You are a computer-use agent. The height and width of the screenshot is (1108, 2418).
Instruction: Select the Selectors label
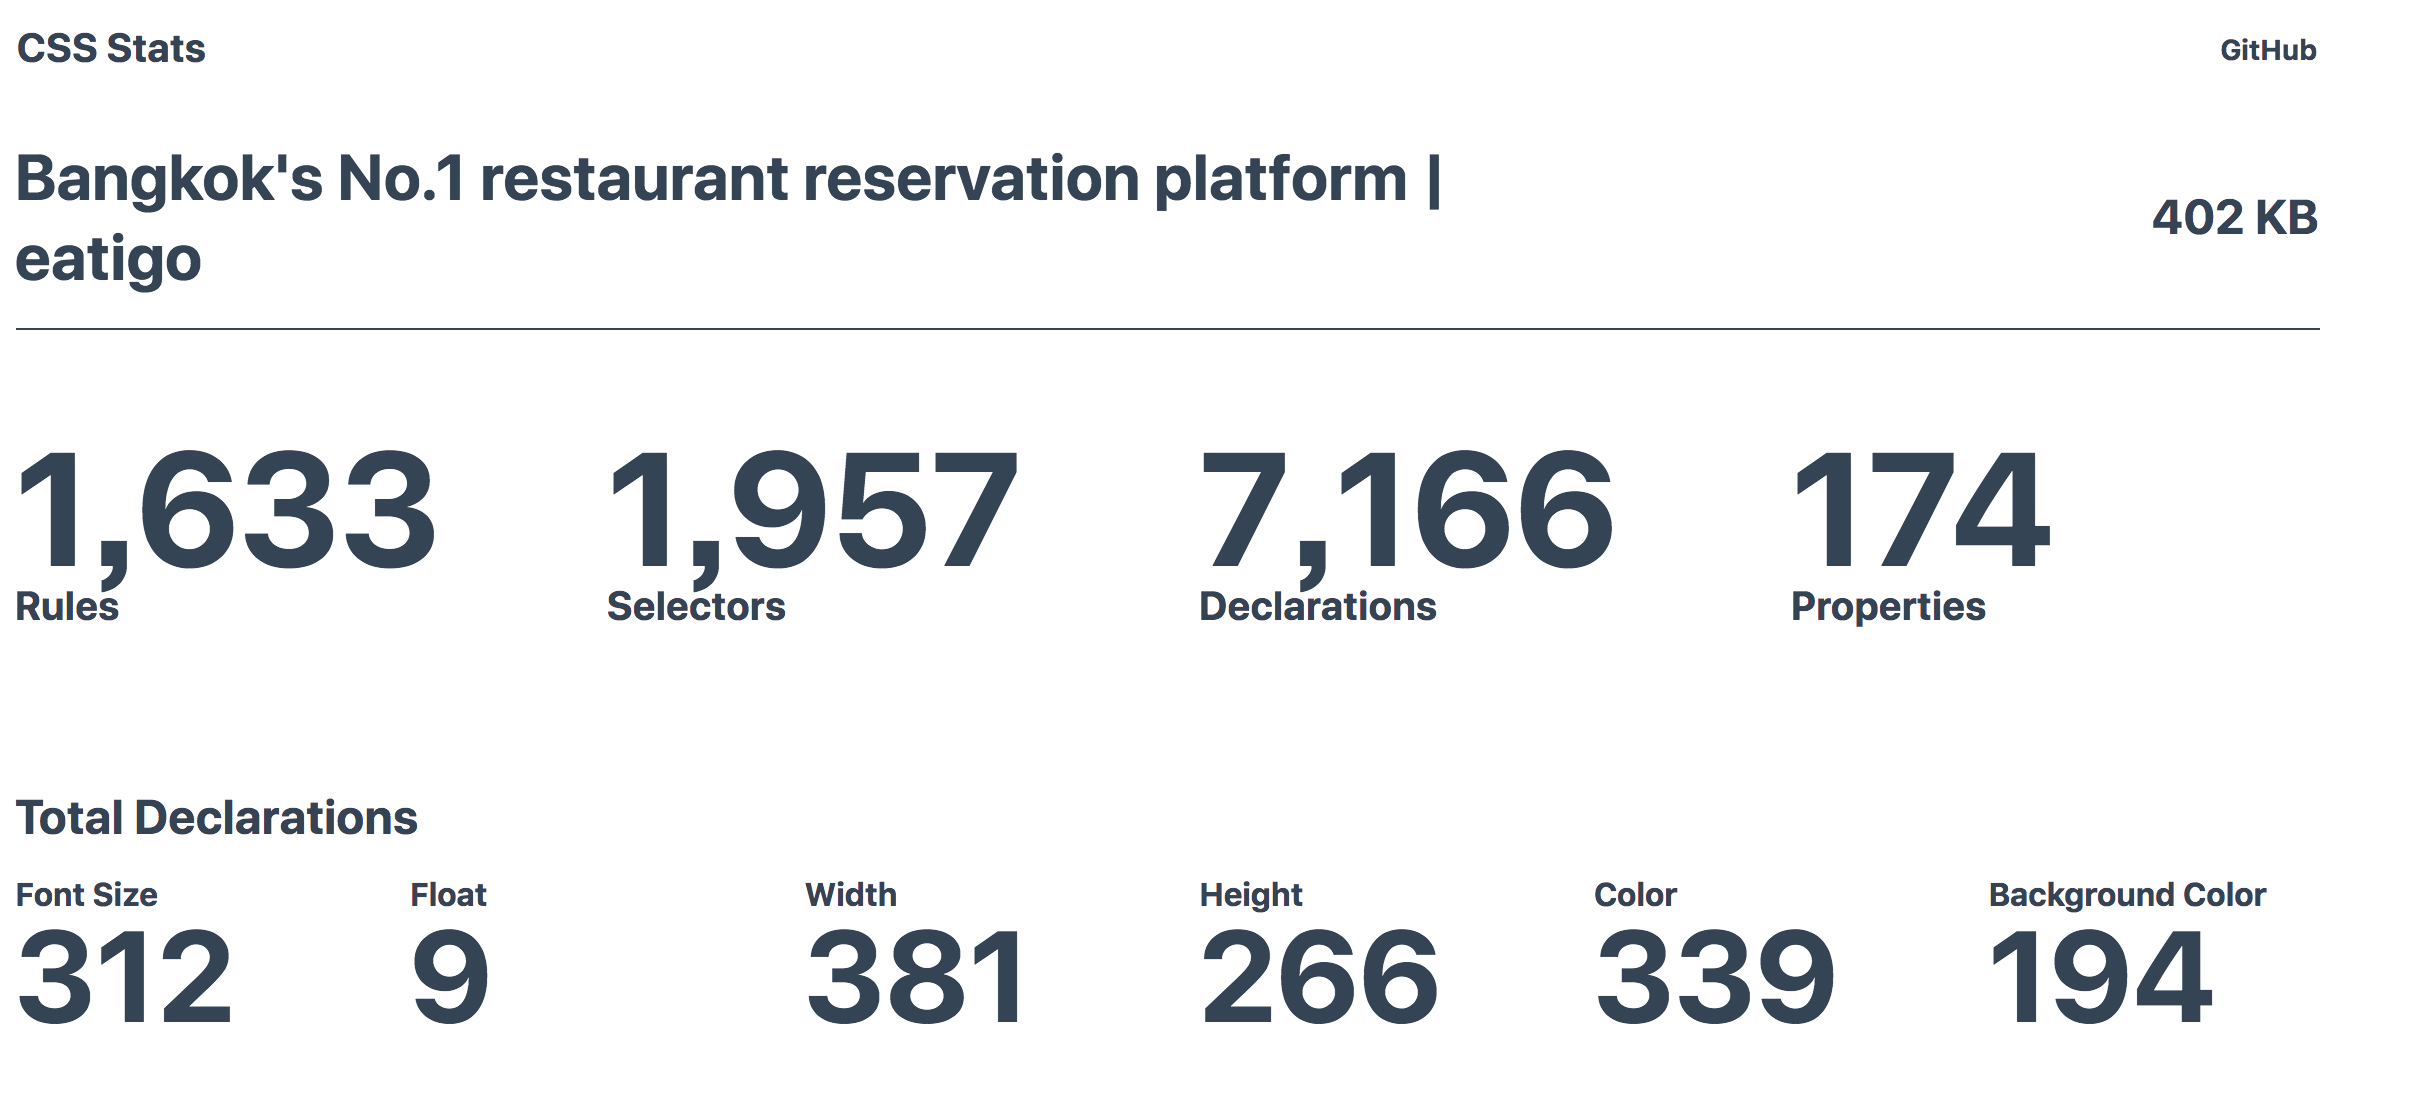tap(696, 607)
